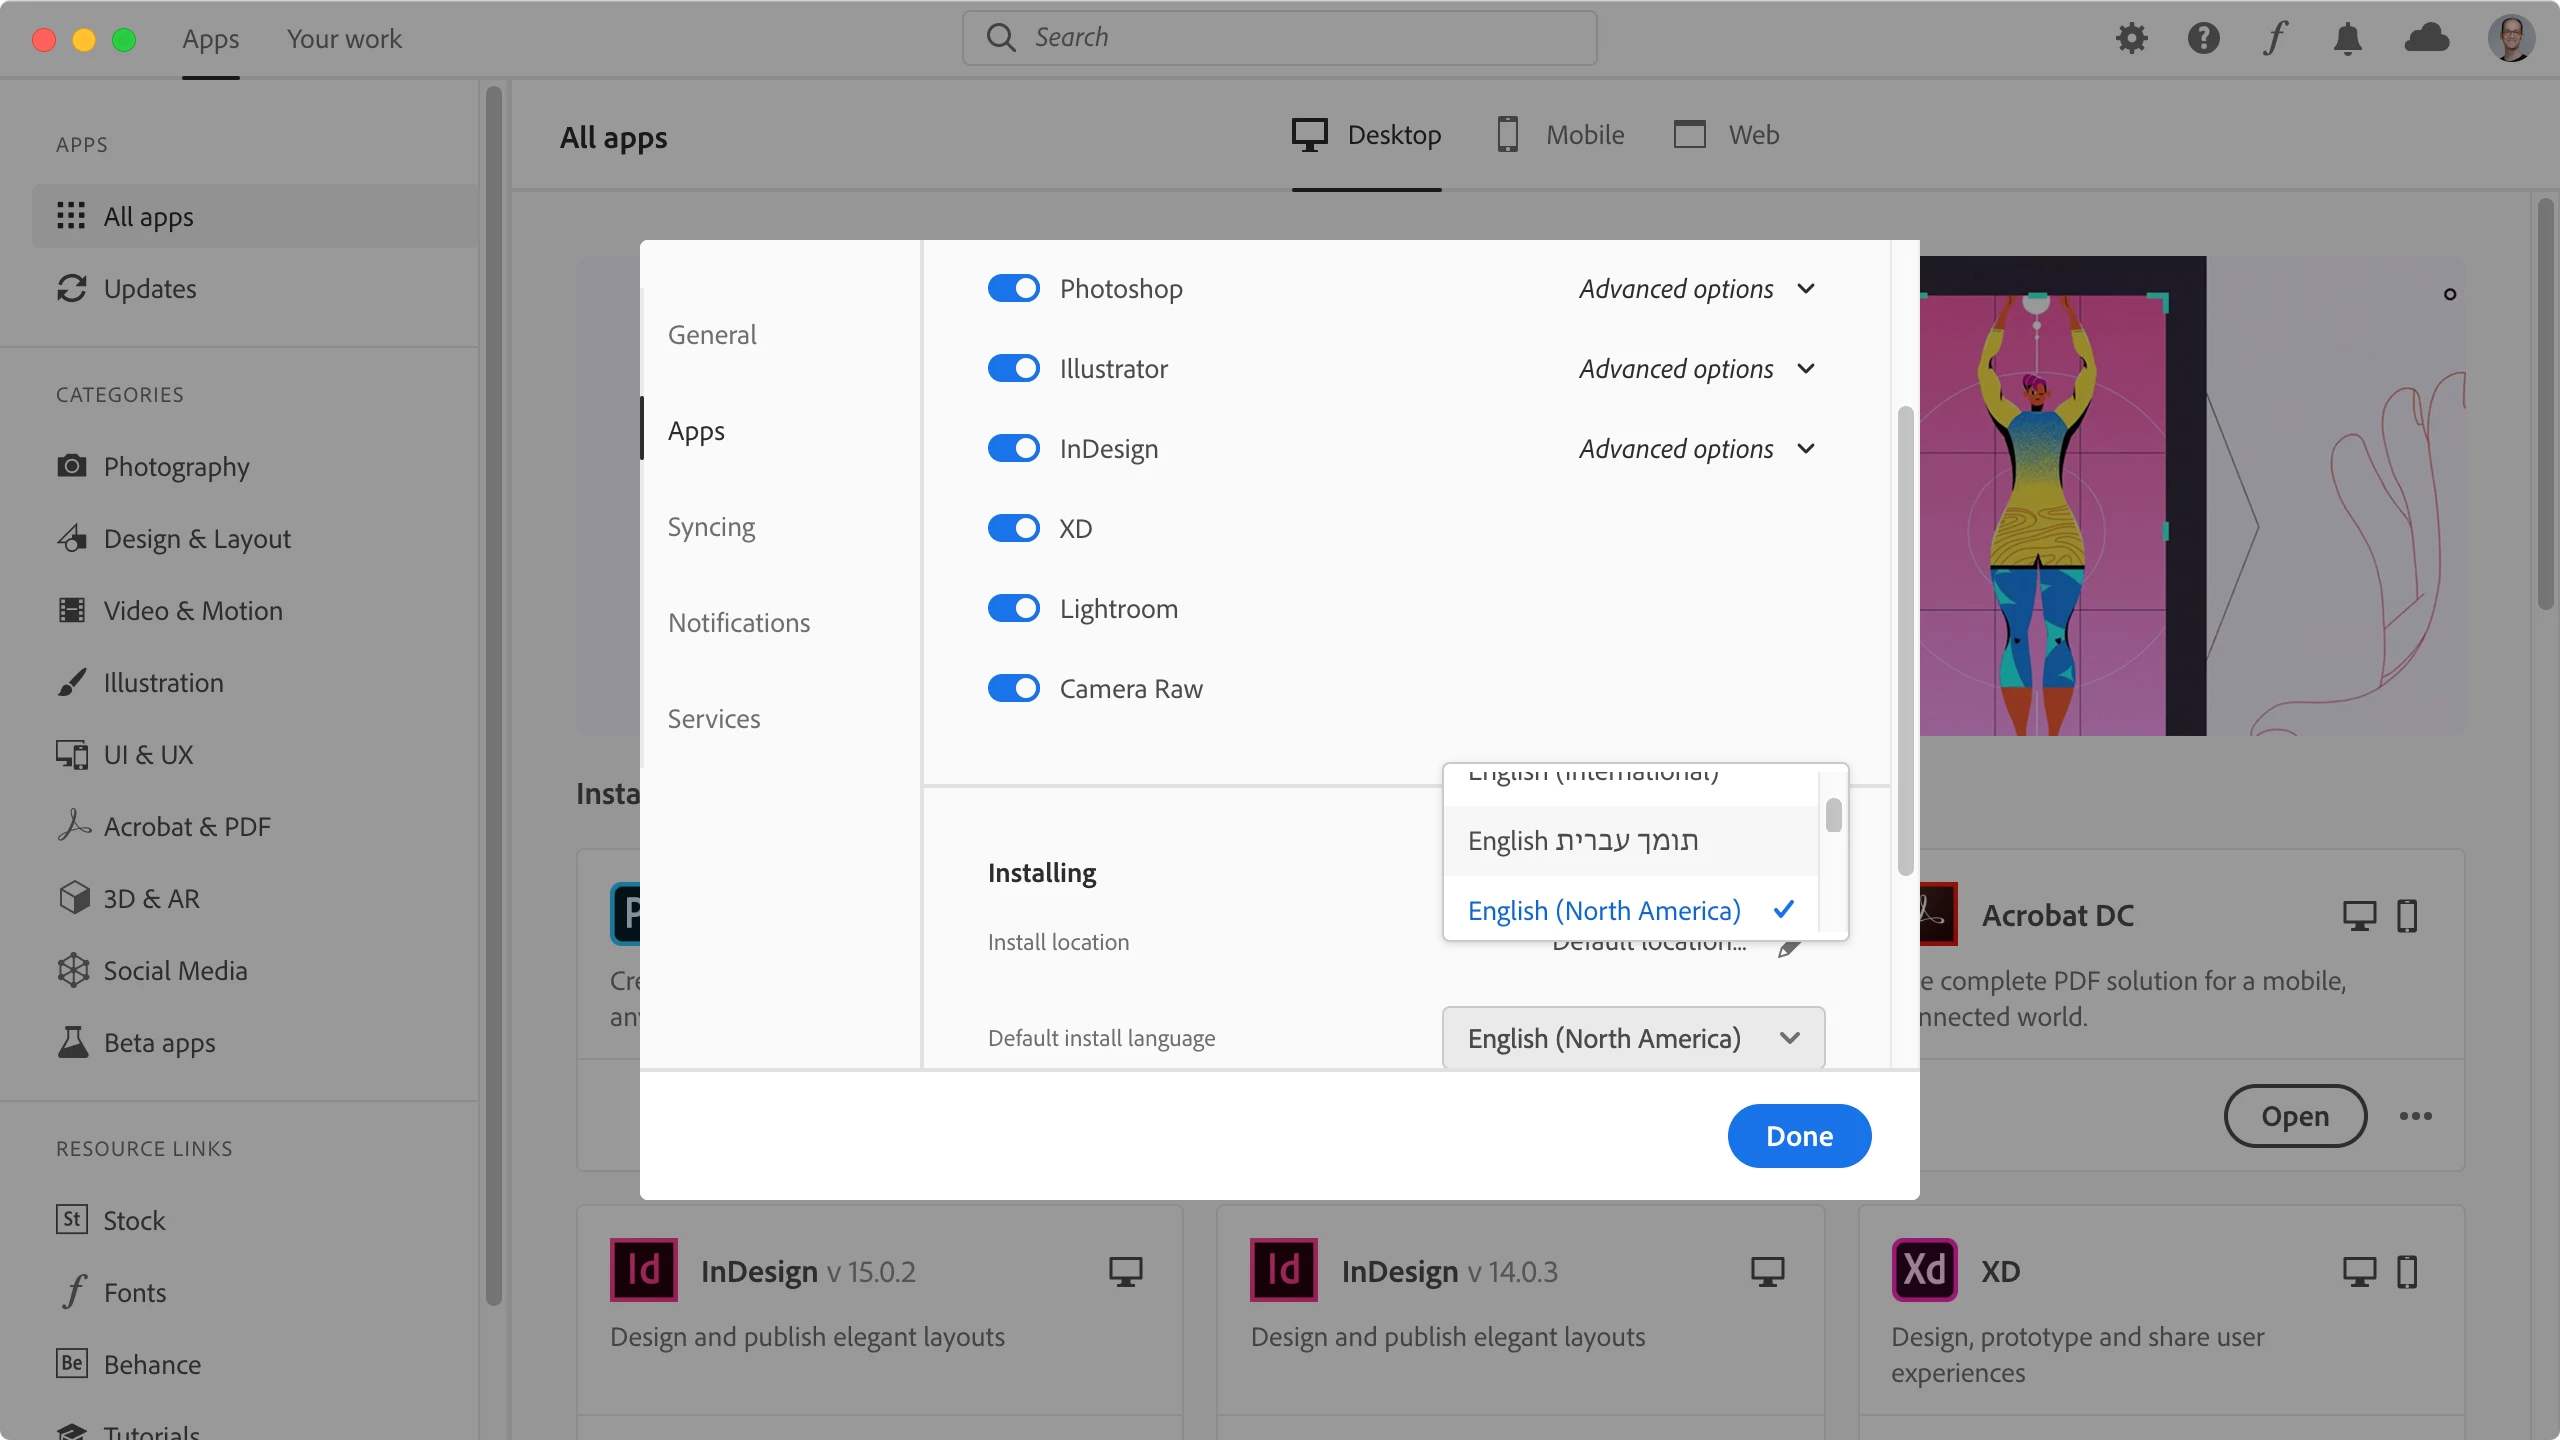
Task: Click Open button for Acrobat DC
Action: [x=2294, y=1116]
